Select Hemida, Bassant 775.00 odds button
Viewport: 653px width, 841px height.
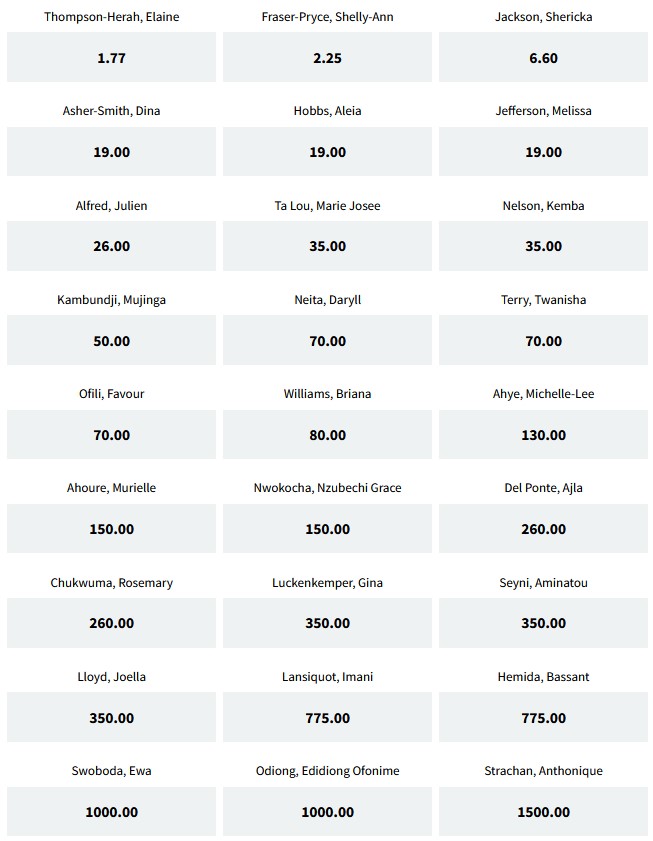coord(543,718)
